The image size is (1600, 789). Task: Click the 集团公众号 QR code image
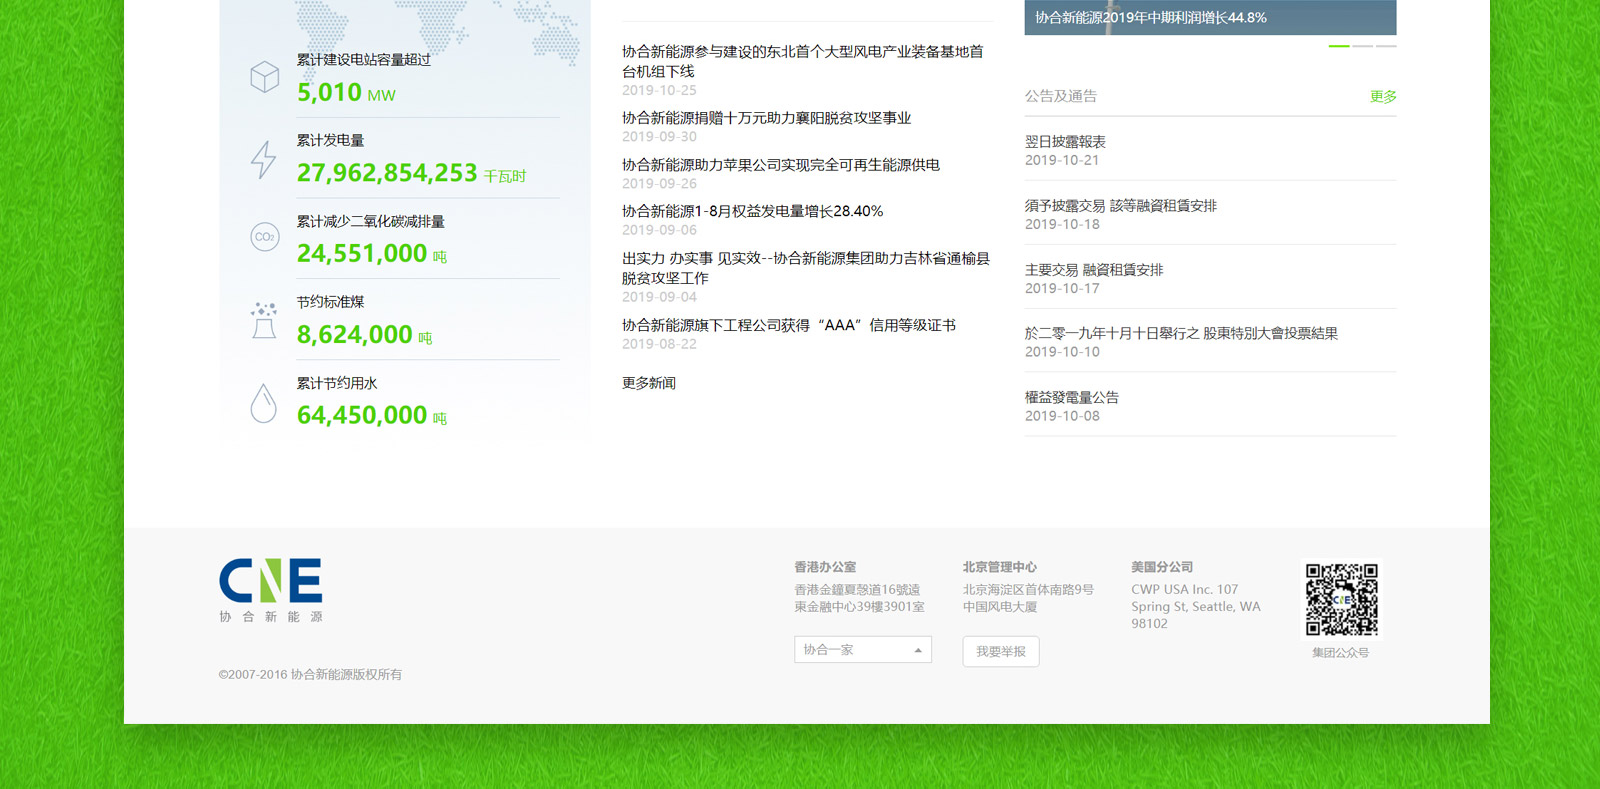pos(1341,599)
